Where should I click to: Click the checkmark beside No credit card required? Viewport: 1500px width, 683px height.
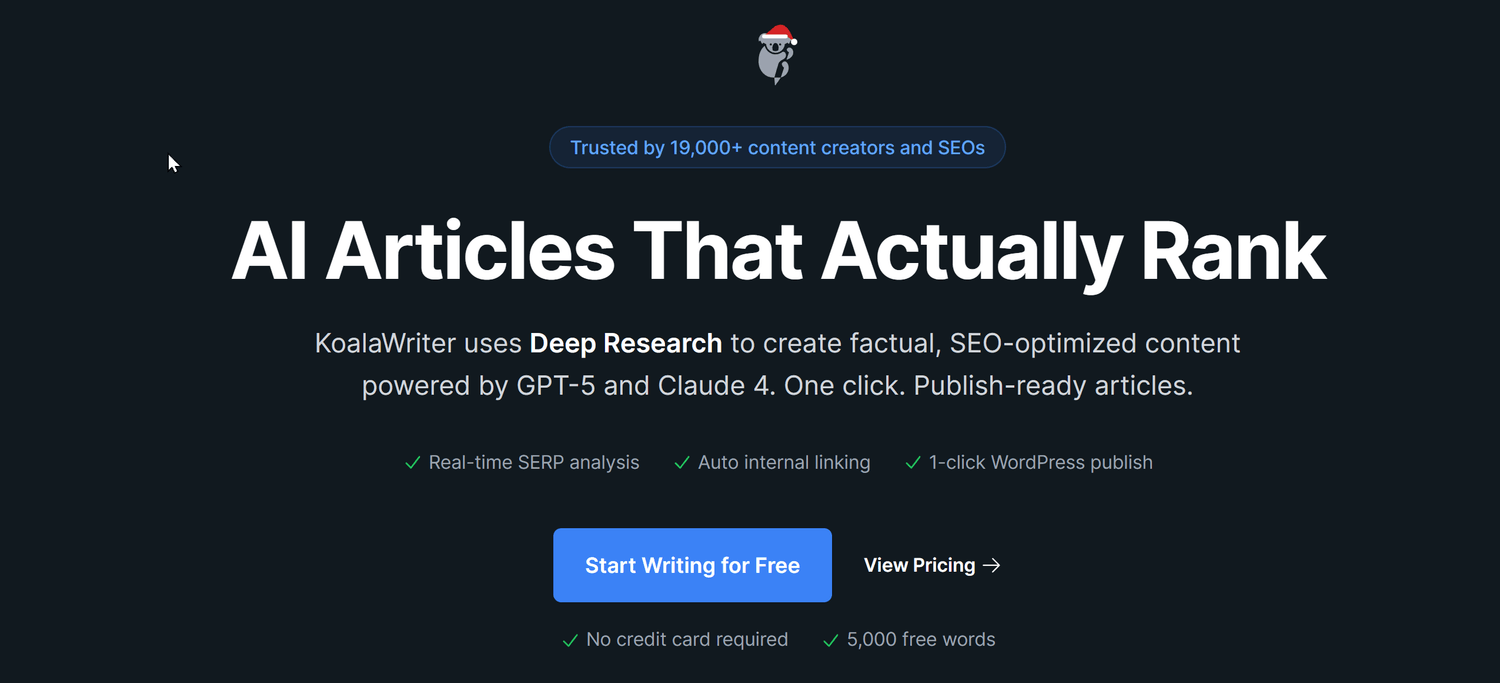click(571, 639)
